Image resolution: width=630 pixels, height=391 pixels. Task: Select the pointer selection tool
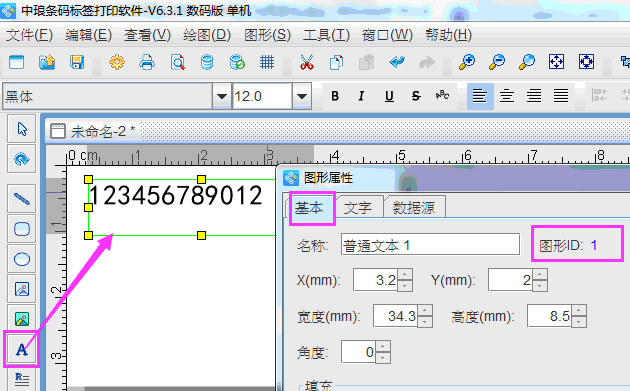(x=22, y=129)
